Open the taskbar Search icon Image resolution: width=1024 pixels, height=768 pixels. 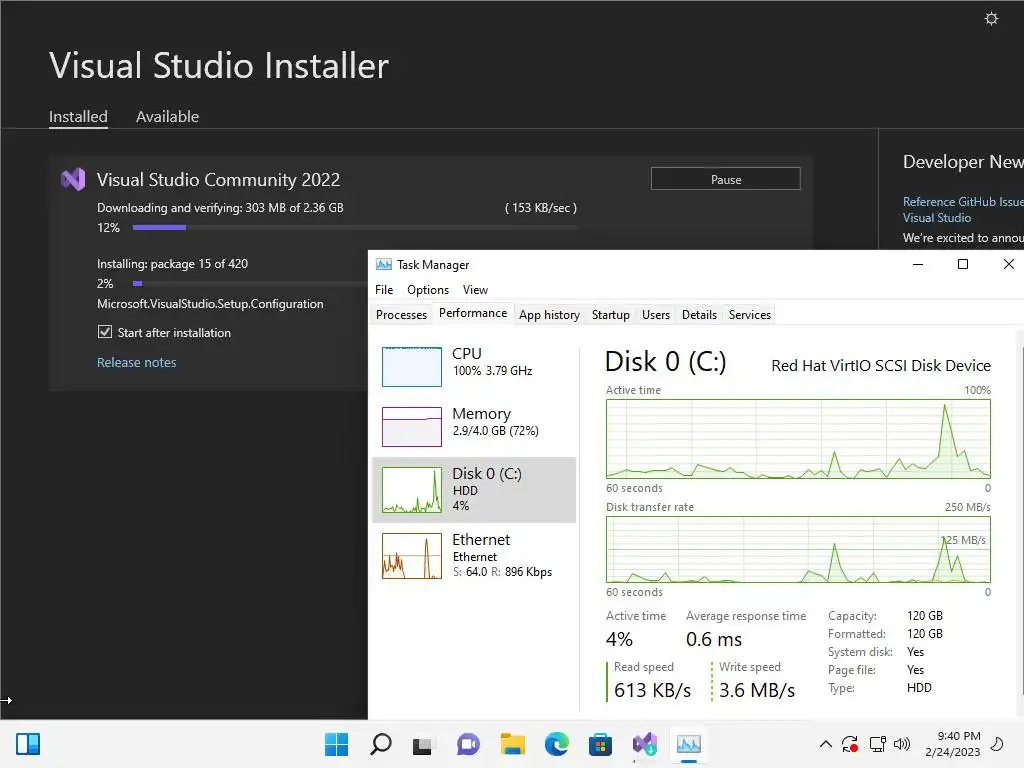pyautogui.click(x=381, y=744)
